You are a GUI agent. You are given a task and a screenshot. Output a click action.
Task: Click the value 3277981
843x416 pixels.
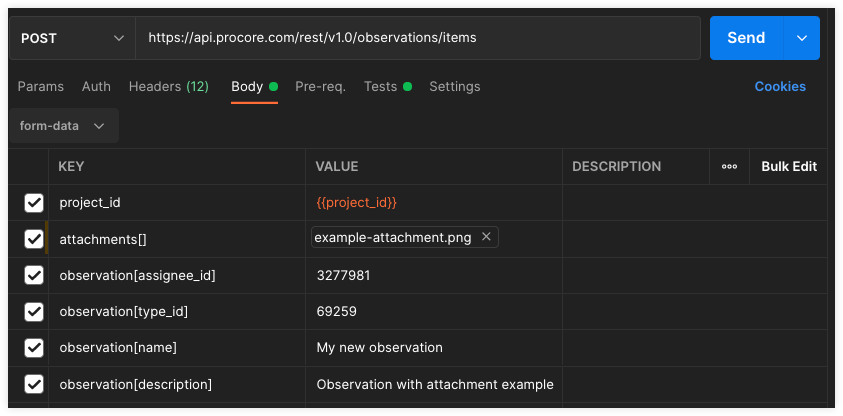(x=343, y=276)
